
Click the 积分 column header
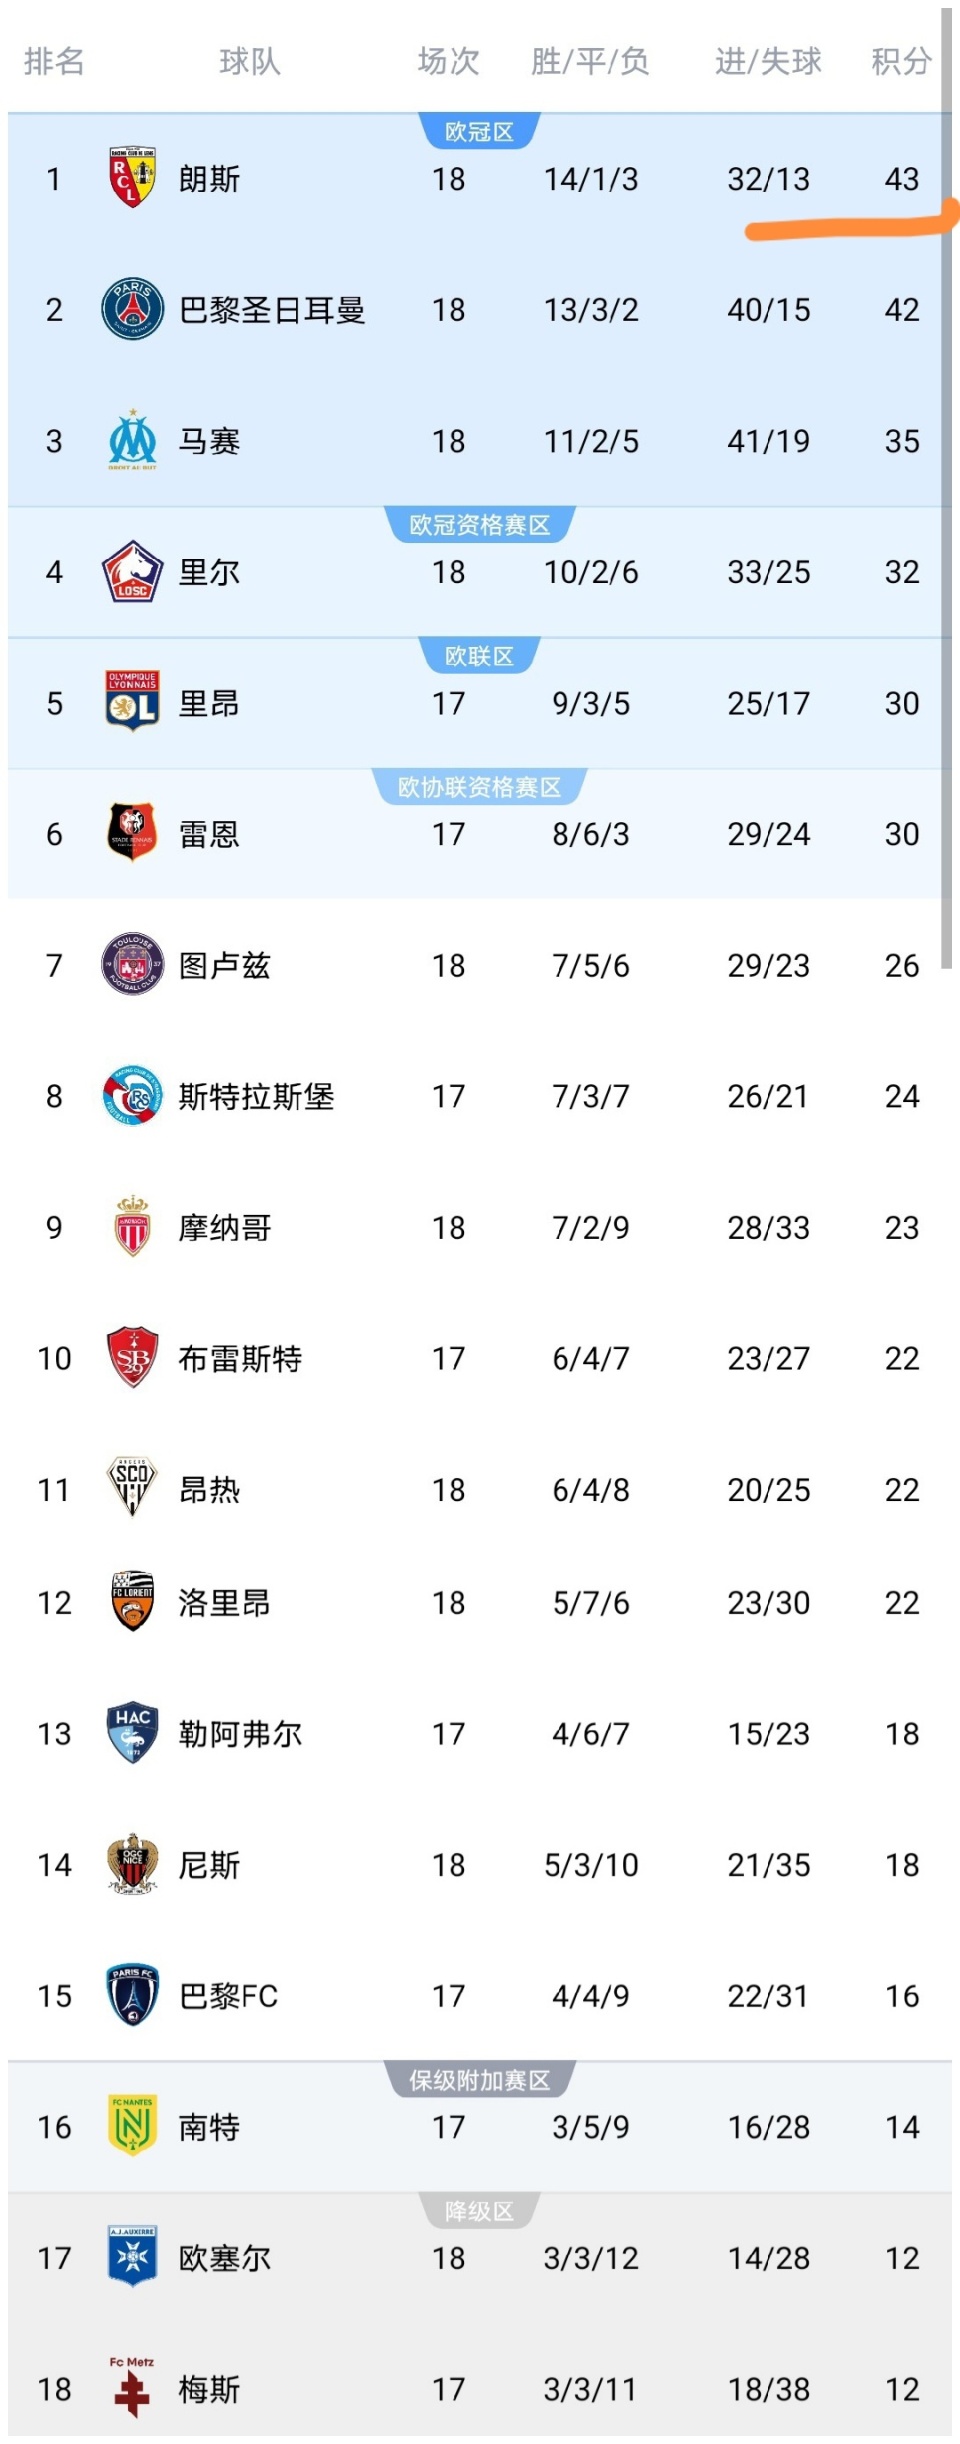901,62
